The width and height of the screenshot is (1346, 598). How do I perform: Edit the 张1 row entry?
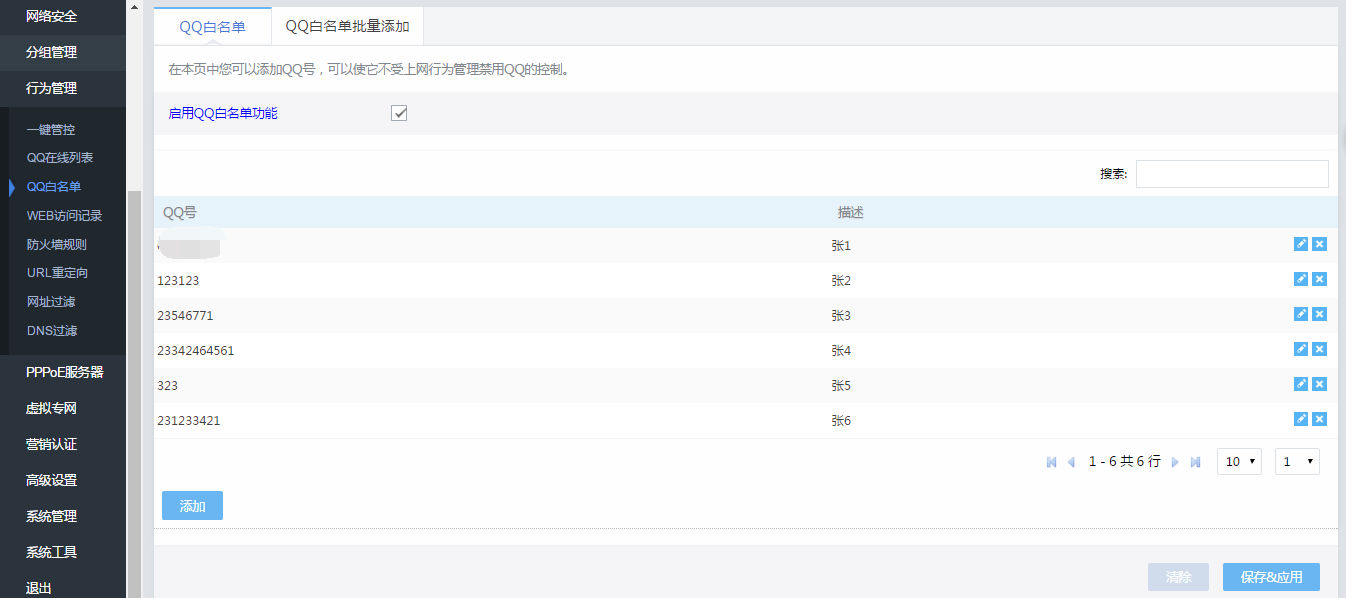1301,244
